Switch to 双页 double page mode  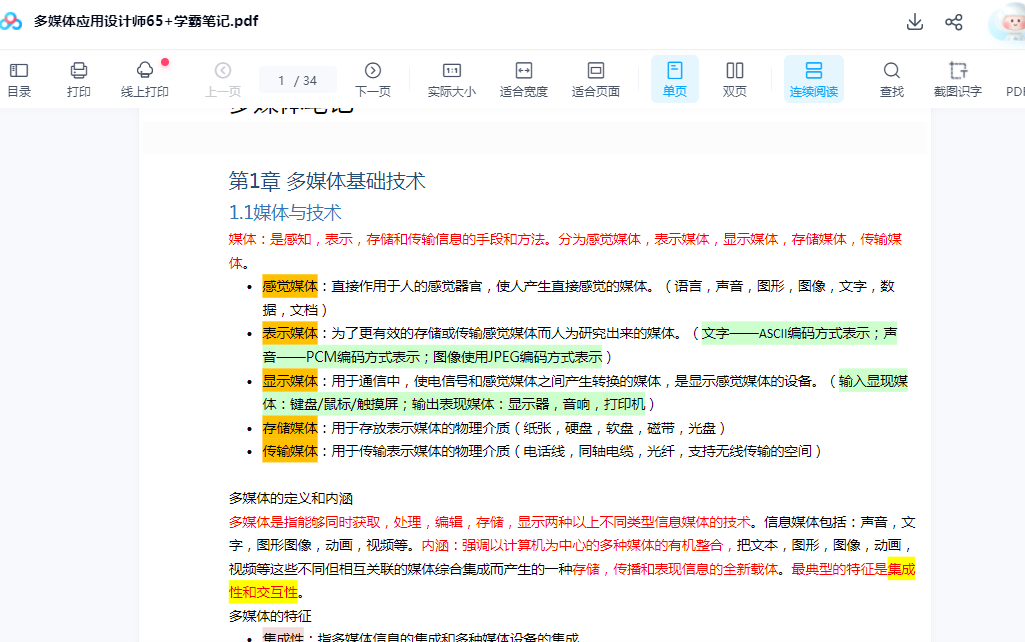pyautogui.click(x=735, y=79)
